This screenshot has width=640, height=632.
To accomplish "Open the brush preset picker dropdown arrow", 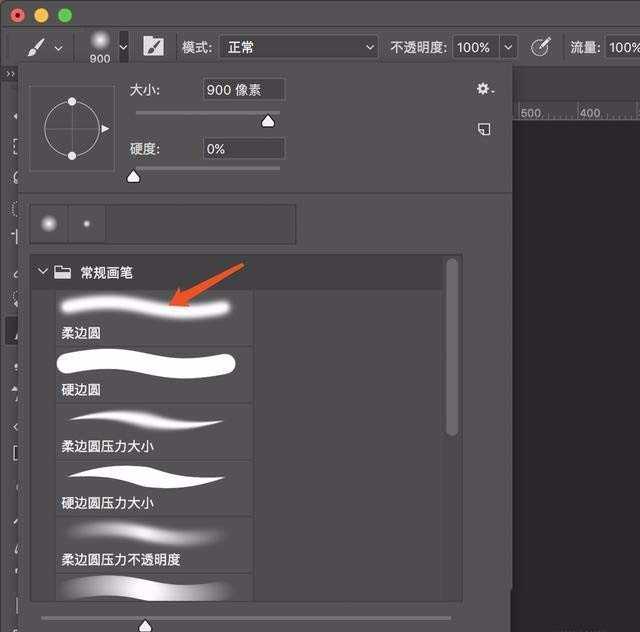I will coord(123,47).
